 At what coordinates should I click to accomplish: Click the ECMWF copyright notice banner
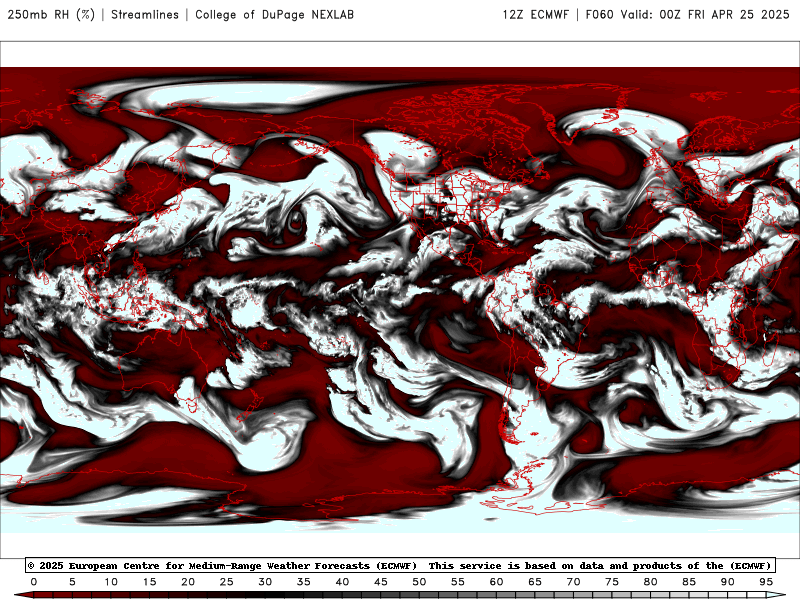400,565
